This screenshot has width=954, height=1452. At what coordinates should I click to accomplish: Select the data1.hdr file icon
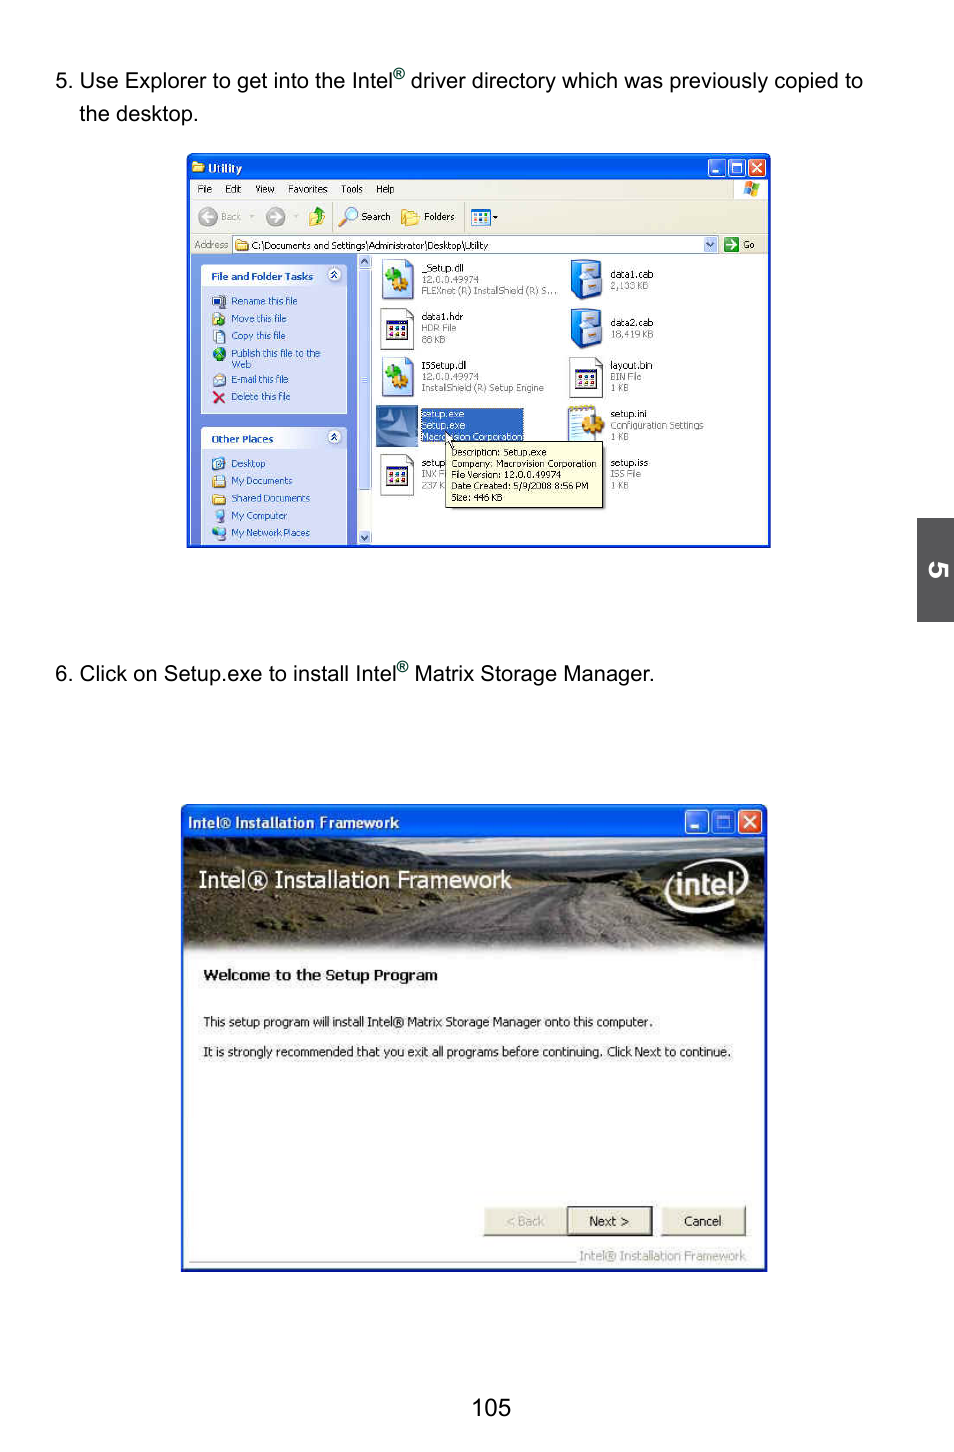pos(398,328)
